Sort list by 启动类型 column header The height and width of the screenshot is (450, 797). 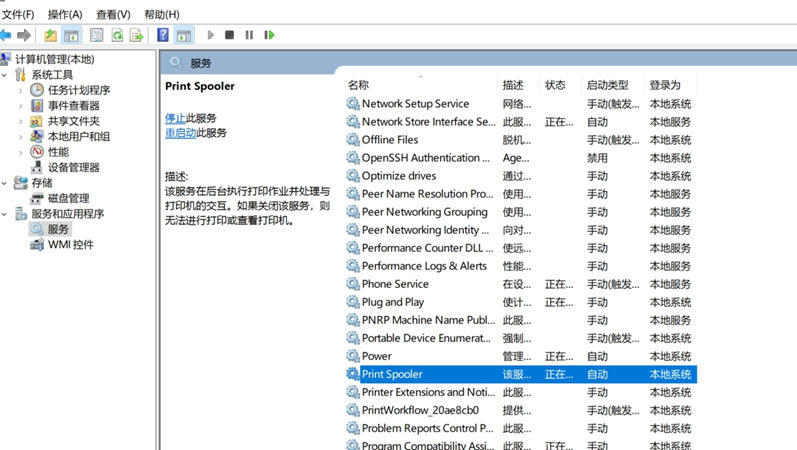pyautogui.click(x=607, y=85)
